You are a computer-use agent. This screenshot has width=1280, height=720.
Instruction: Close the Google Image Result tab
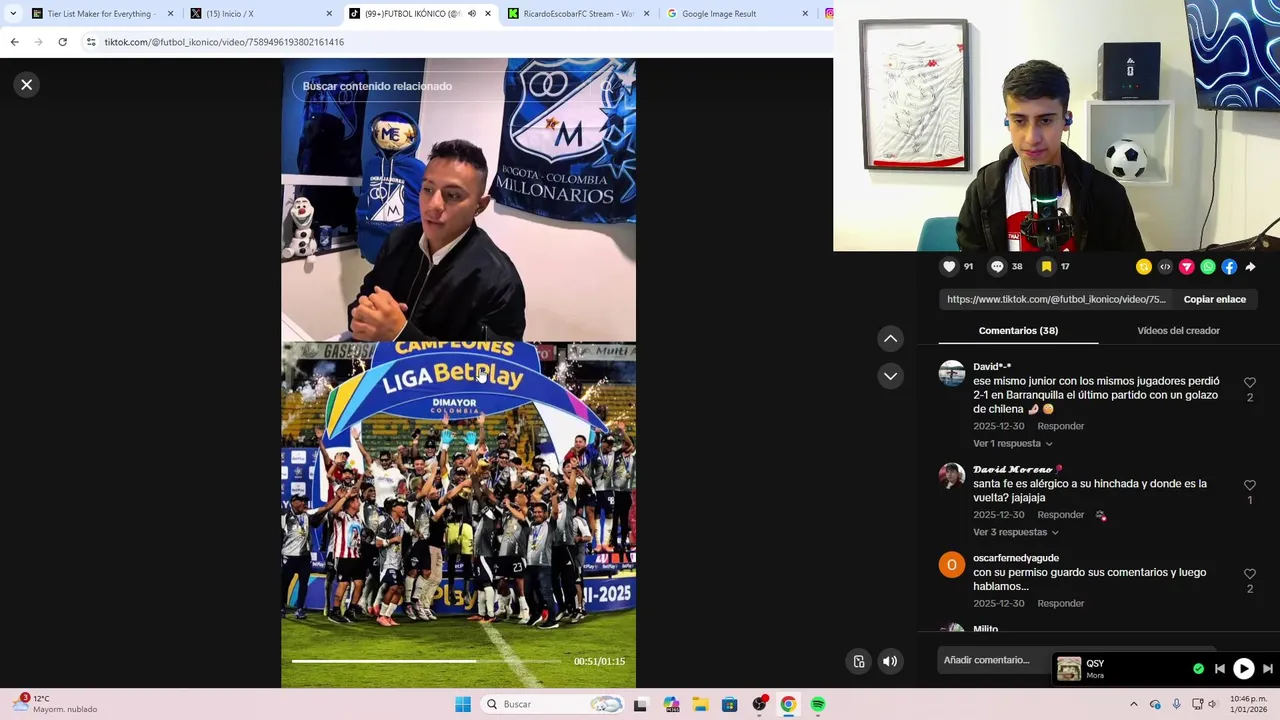[805, 14]
